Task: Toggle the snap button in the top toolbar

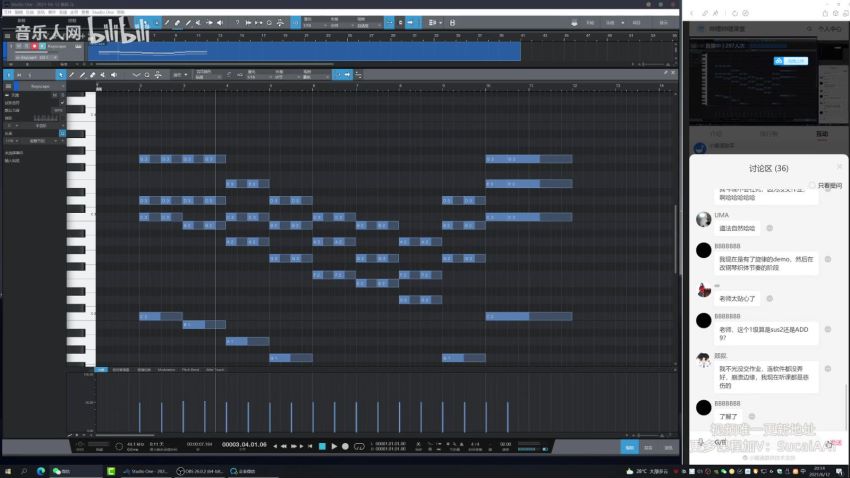Action: coord(389,23)
